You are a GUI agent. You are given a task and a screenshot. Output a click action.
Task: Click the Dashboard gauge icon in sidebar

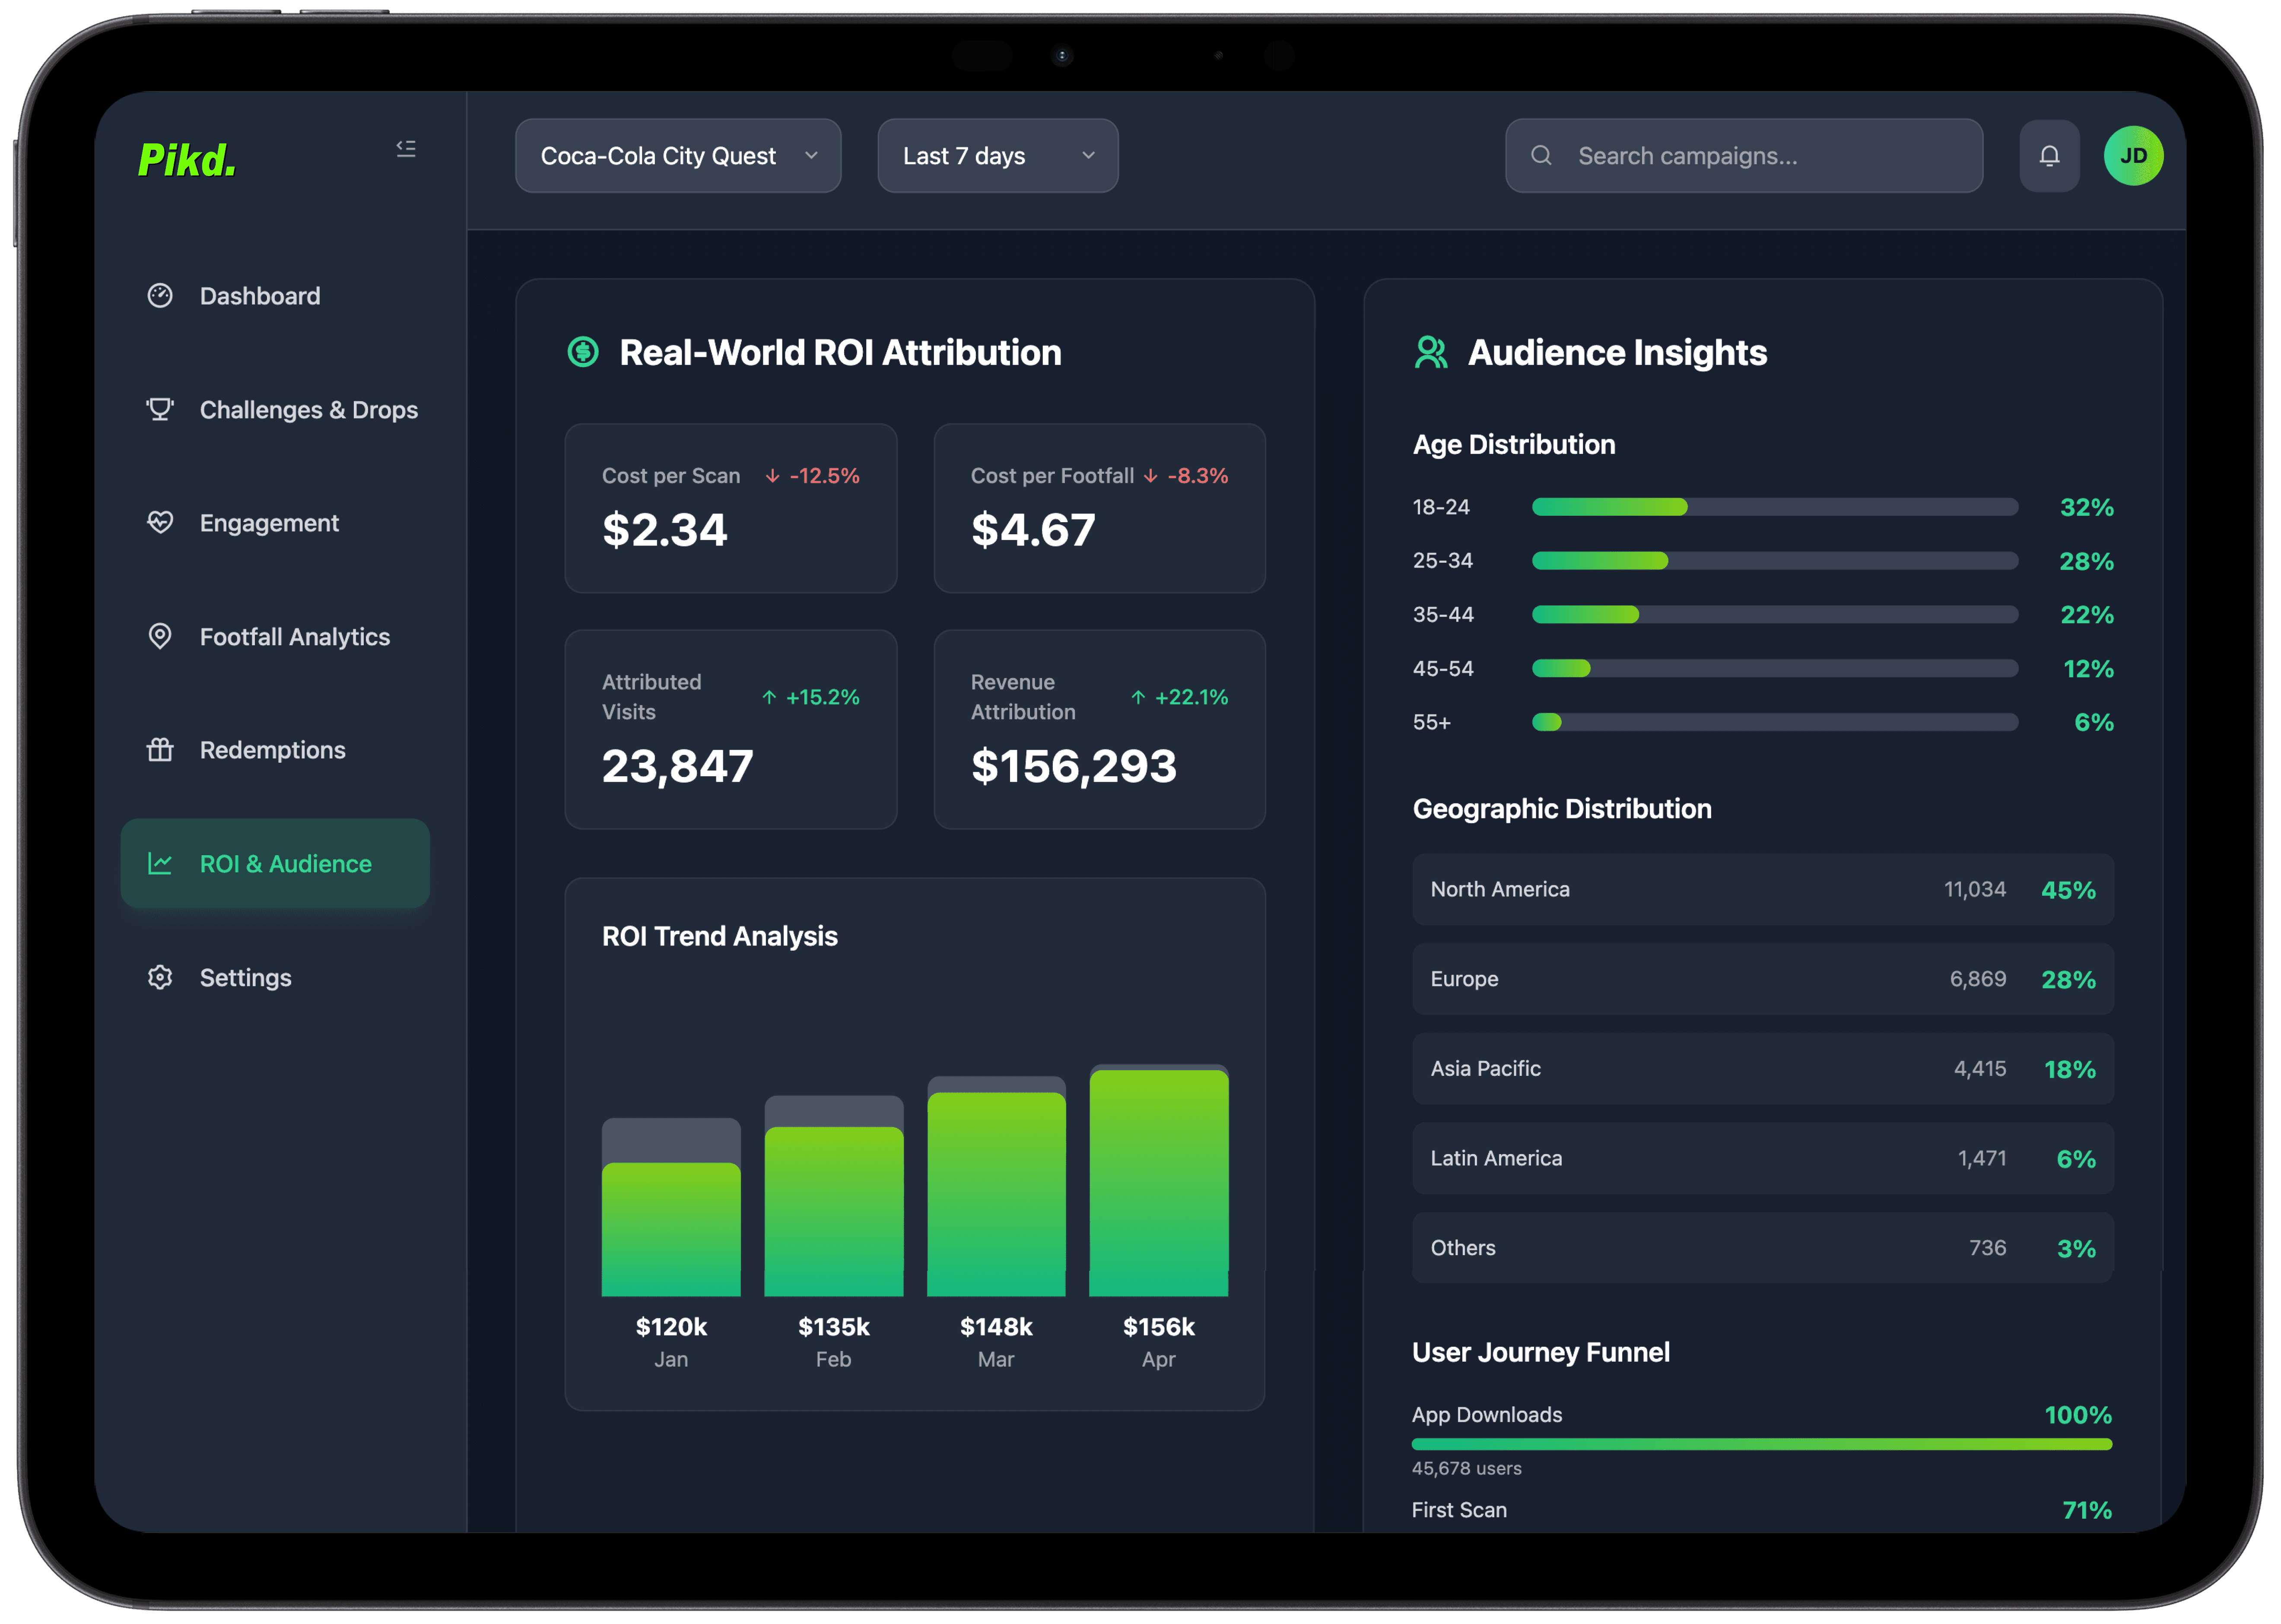coord(160,296)
